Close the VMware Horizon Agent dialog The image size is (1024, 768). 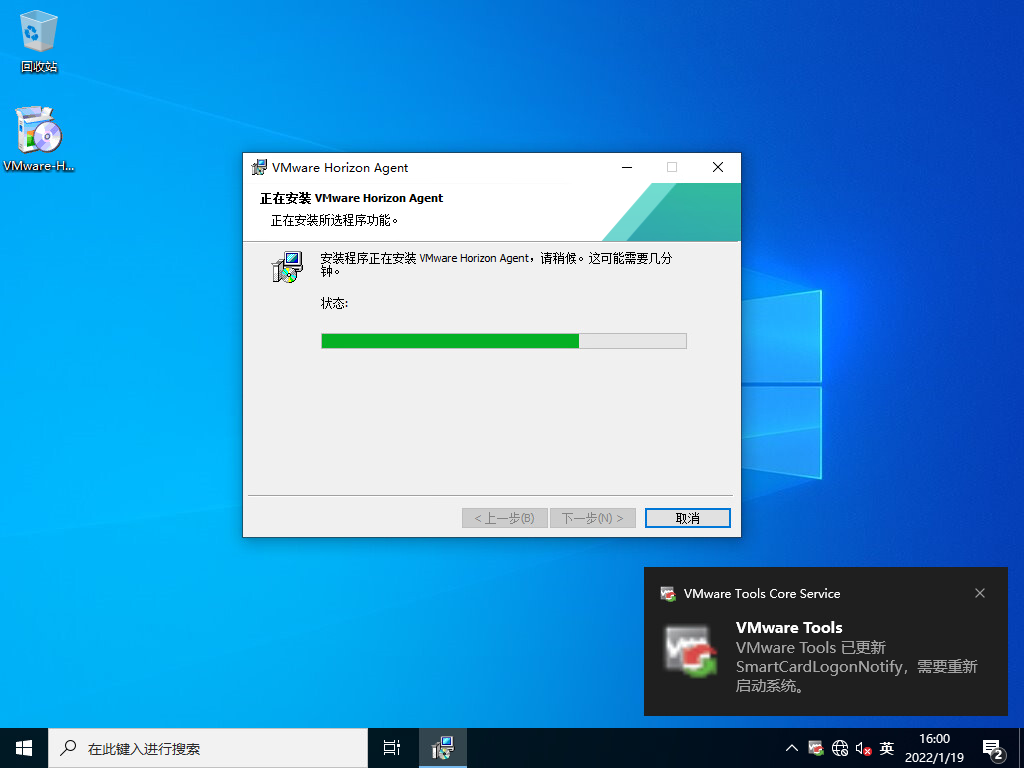click(718, 167)
